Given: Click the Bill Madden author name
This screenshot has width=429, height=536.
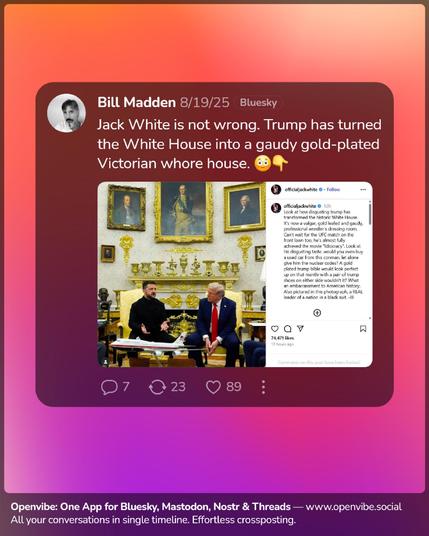Looking at the screenshot, I should [136, 102].
